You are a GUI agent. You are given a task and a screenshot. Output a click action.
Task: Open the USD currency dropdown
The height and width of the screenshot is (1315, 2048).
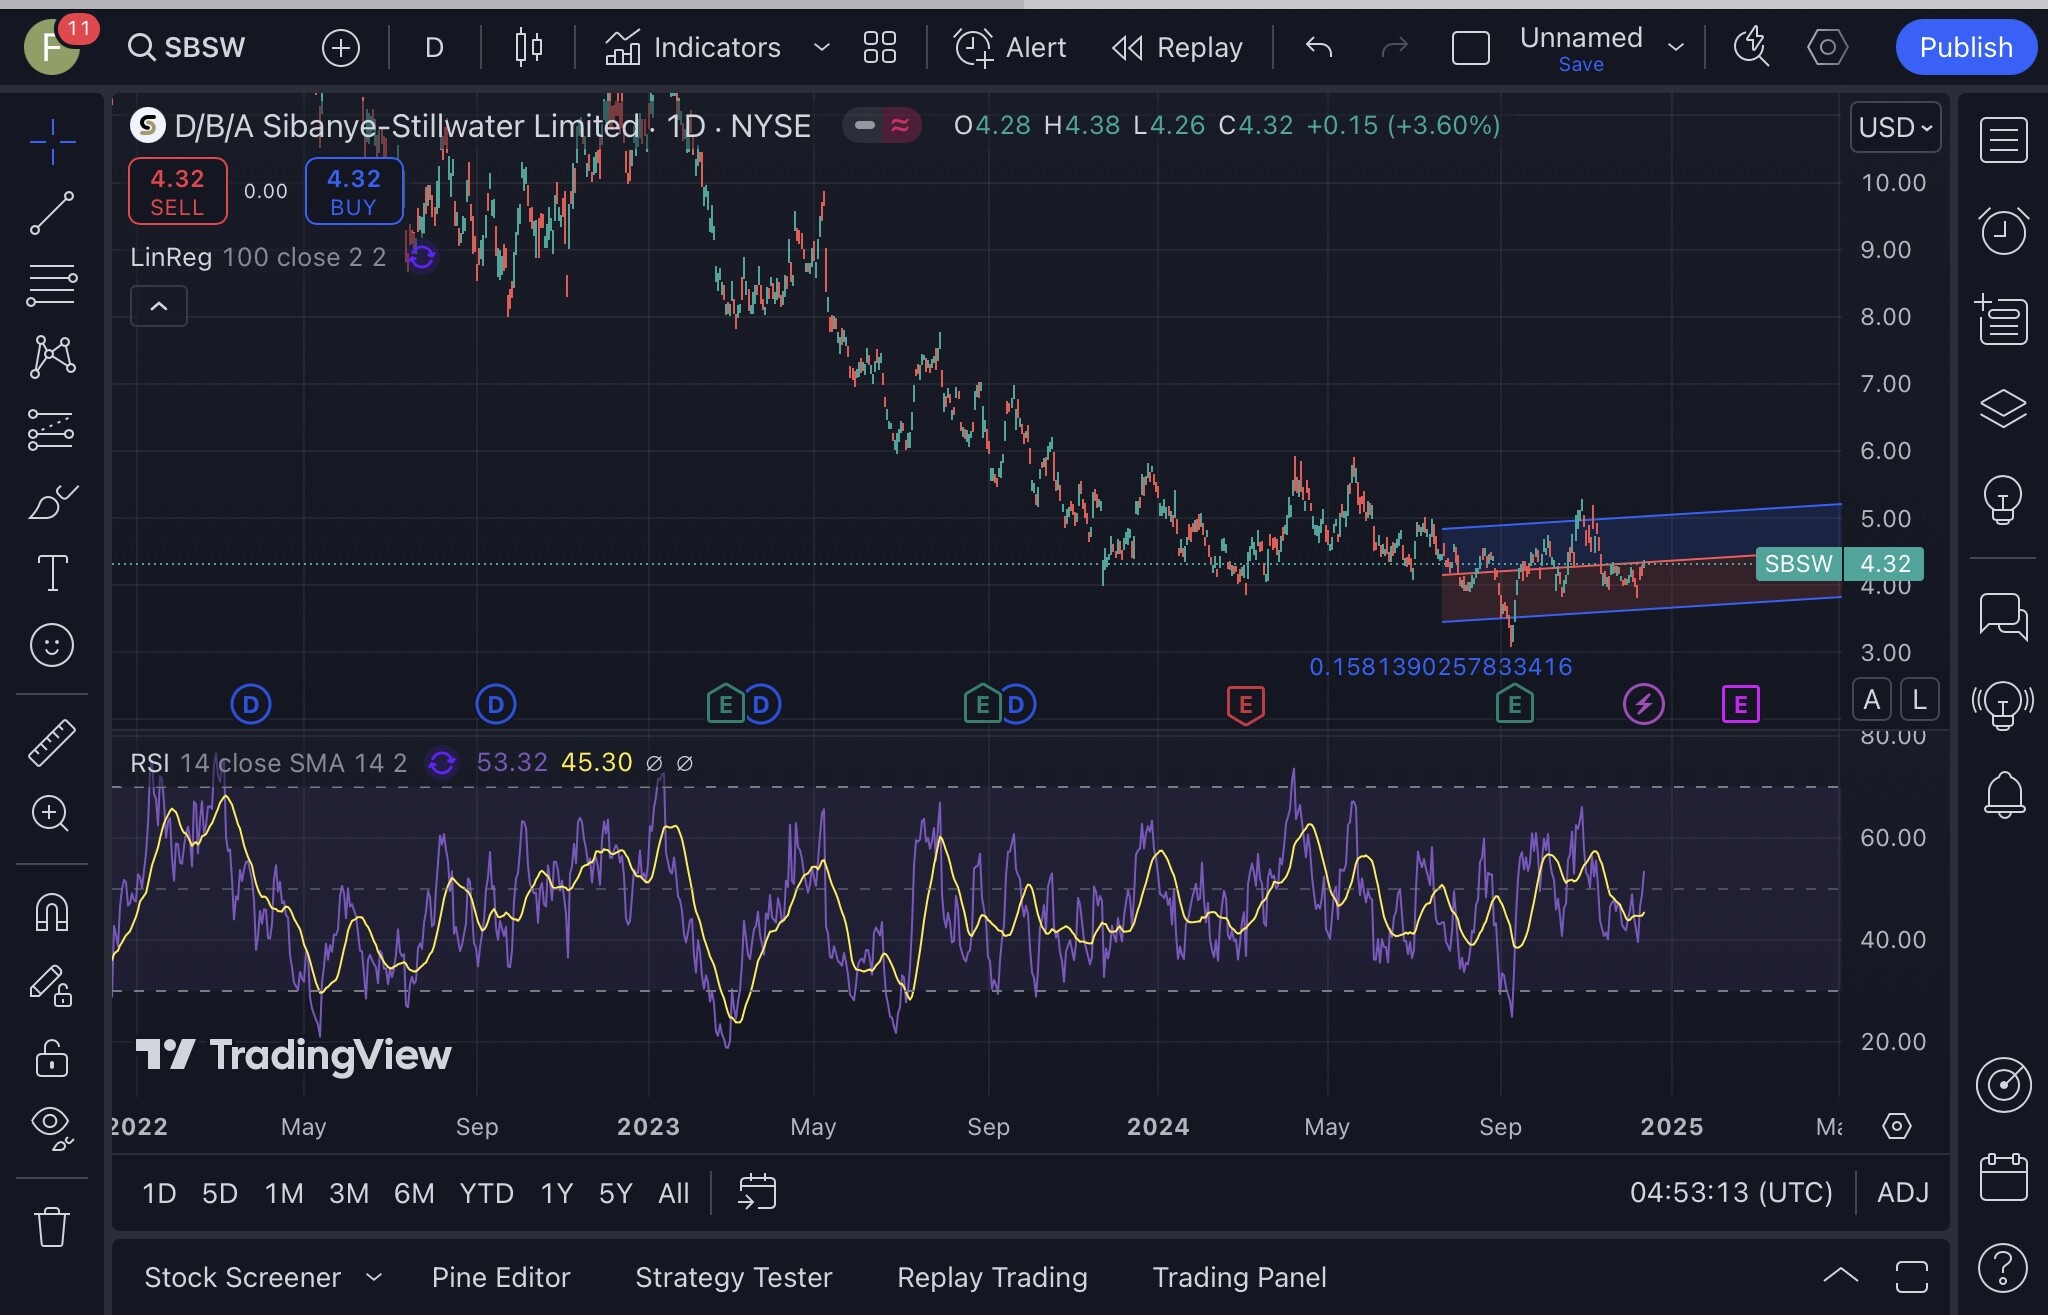(x=1895, y=127)
